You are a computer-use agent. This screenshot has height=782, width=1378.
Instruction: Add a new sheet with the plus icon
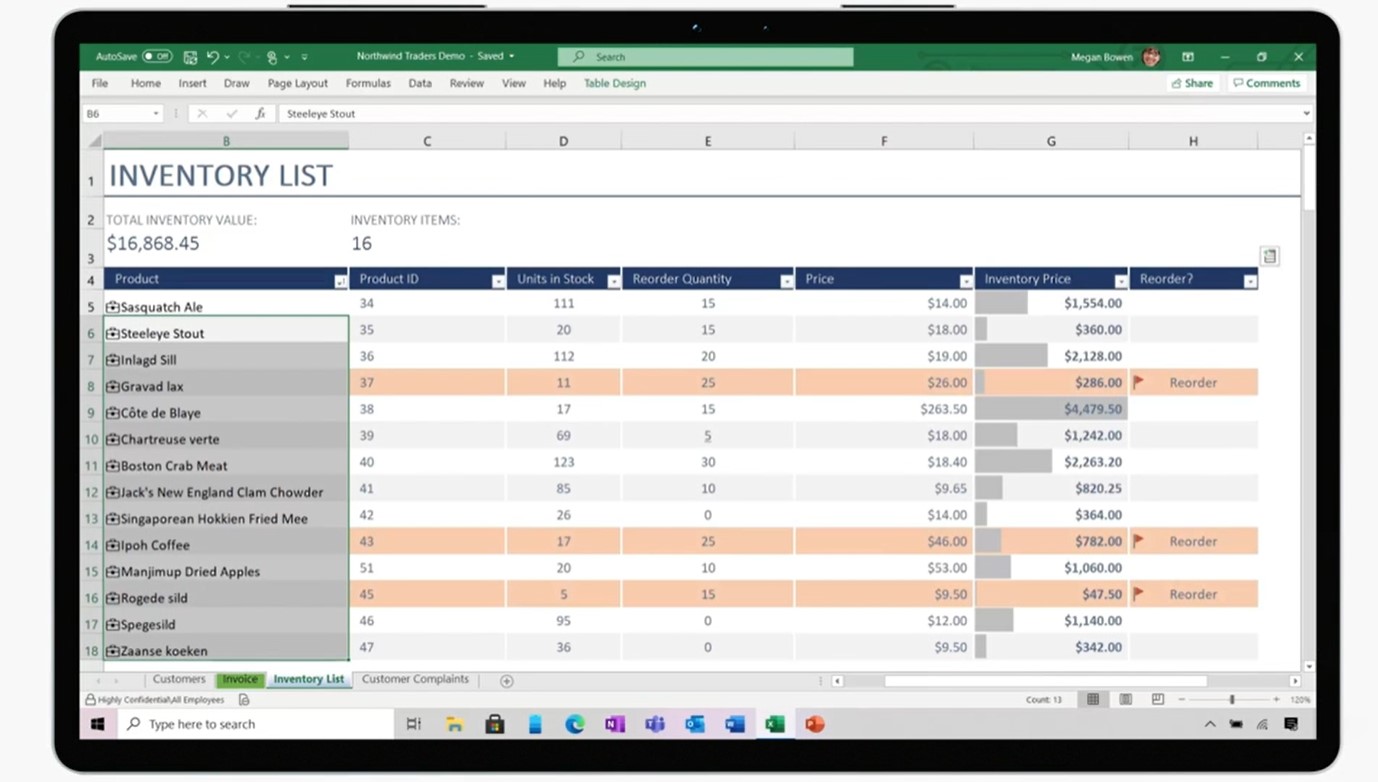point(507,681)
